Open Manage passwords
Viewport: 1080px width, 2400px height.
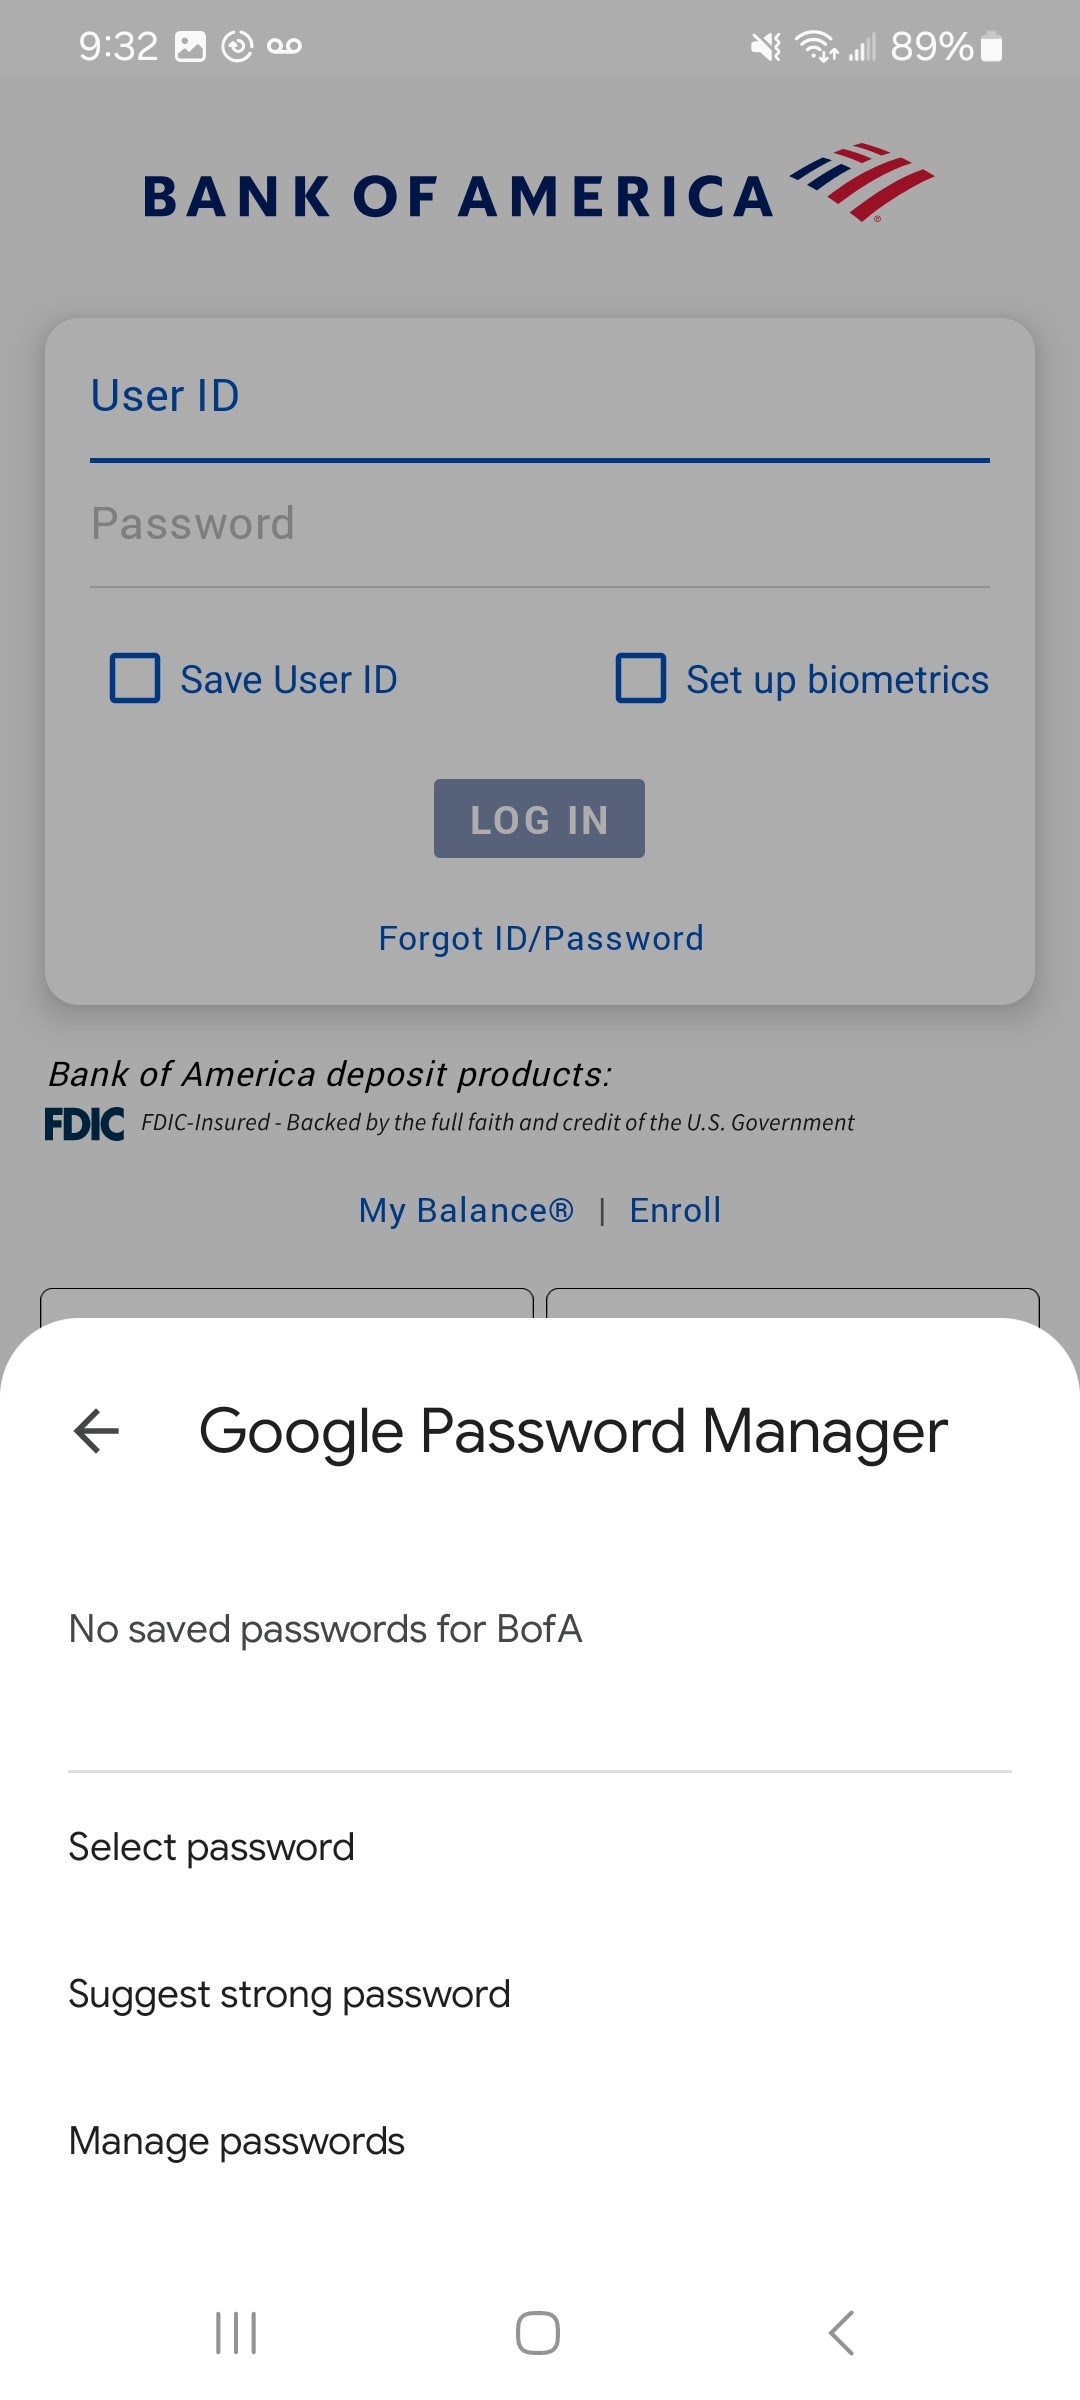(x=236, y=2141)
